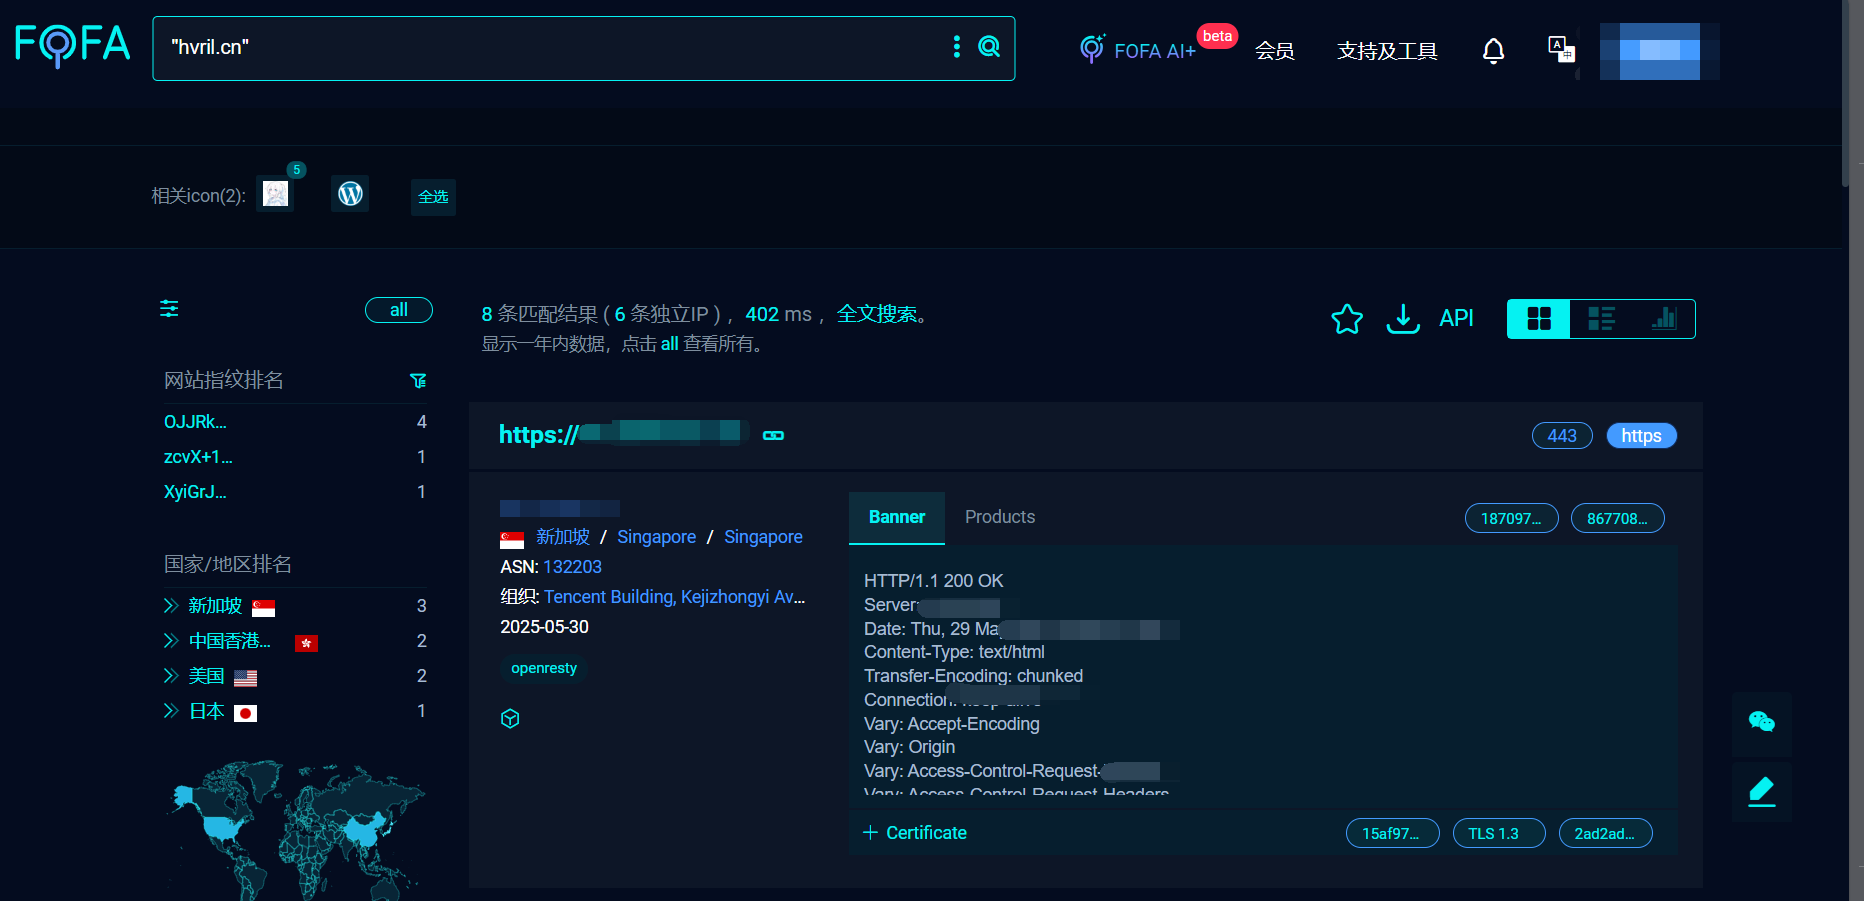Viewport: 1864px width, 901px height.
Task: Click the 新加坡 country link in result
Action: (563, 537)
